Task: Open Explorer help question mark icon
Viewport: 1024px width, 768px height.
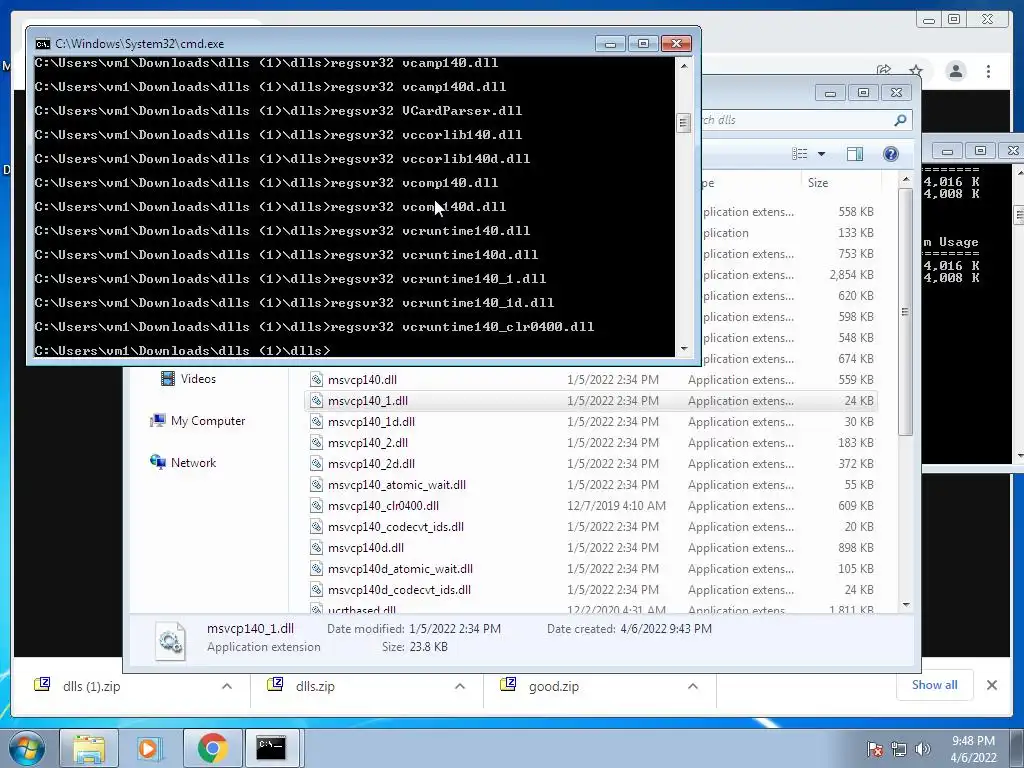Action: tap(890, 154)
